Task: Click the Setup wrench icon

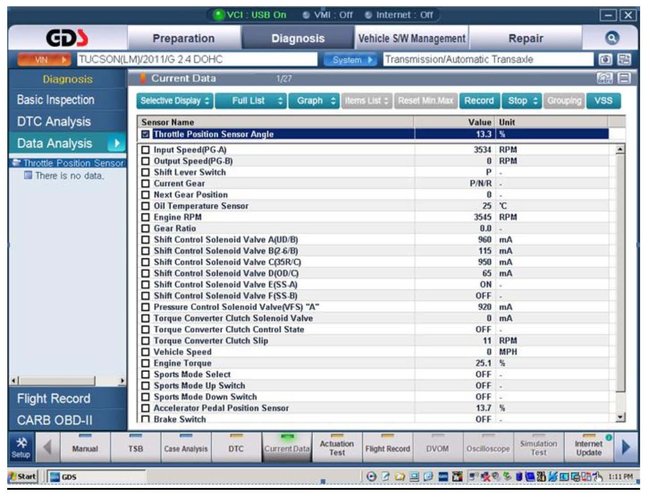Action: (21, 447)
